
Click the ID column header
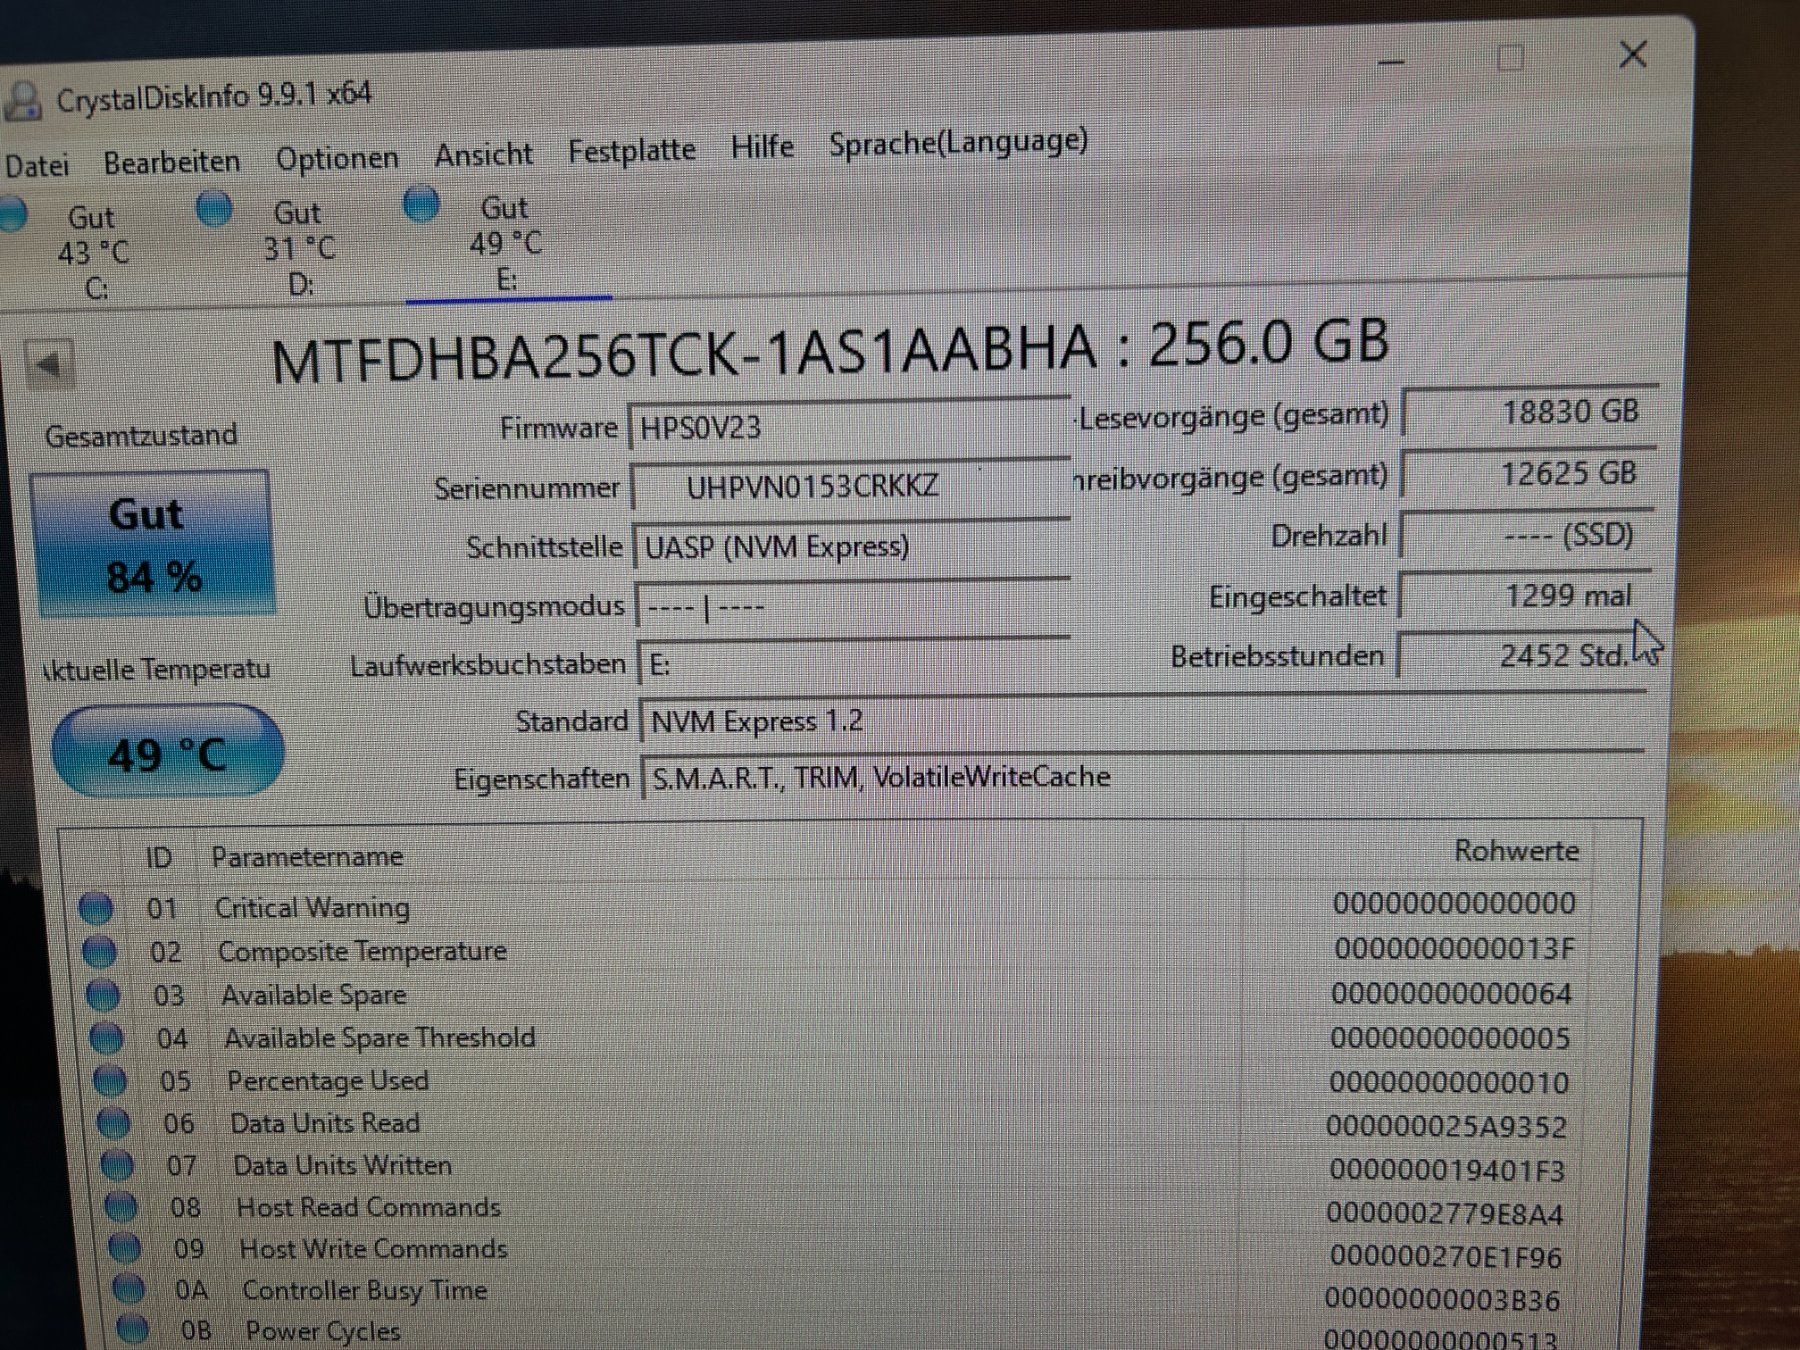(x=159, y=857)
